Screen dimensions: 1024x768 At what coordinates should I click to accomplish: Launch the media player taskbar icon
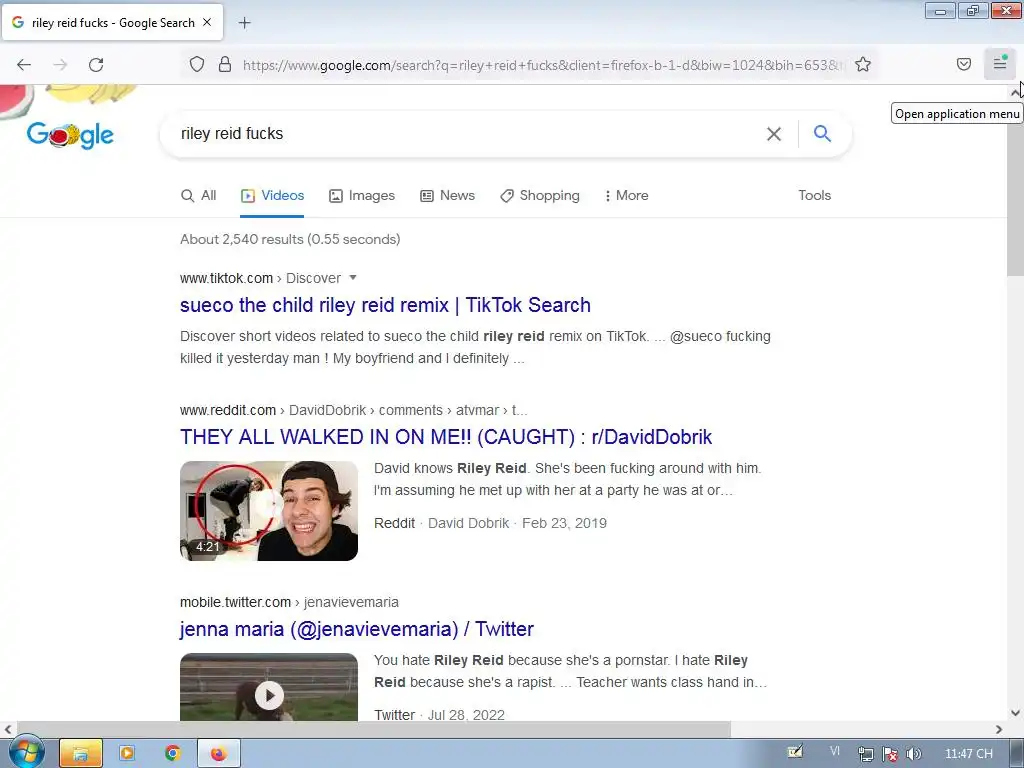point(127,754)
